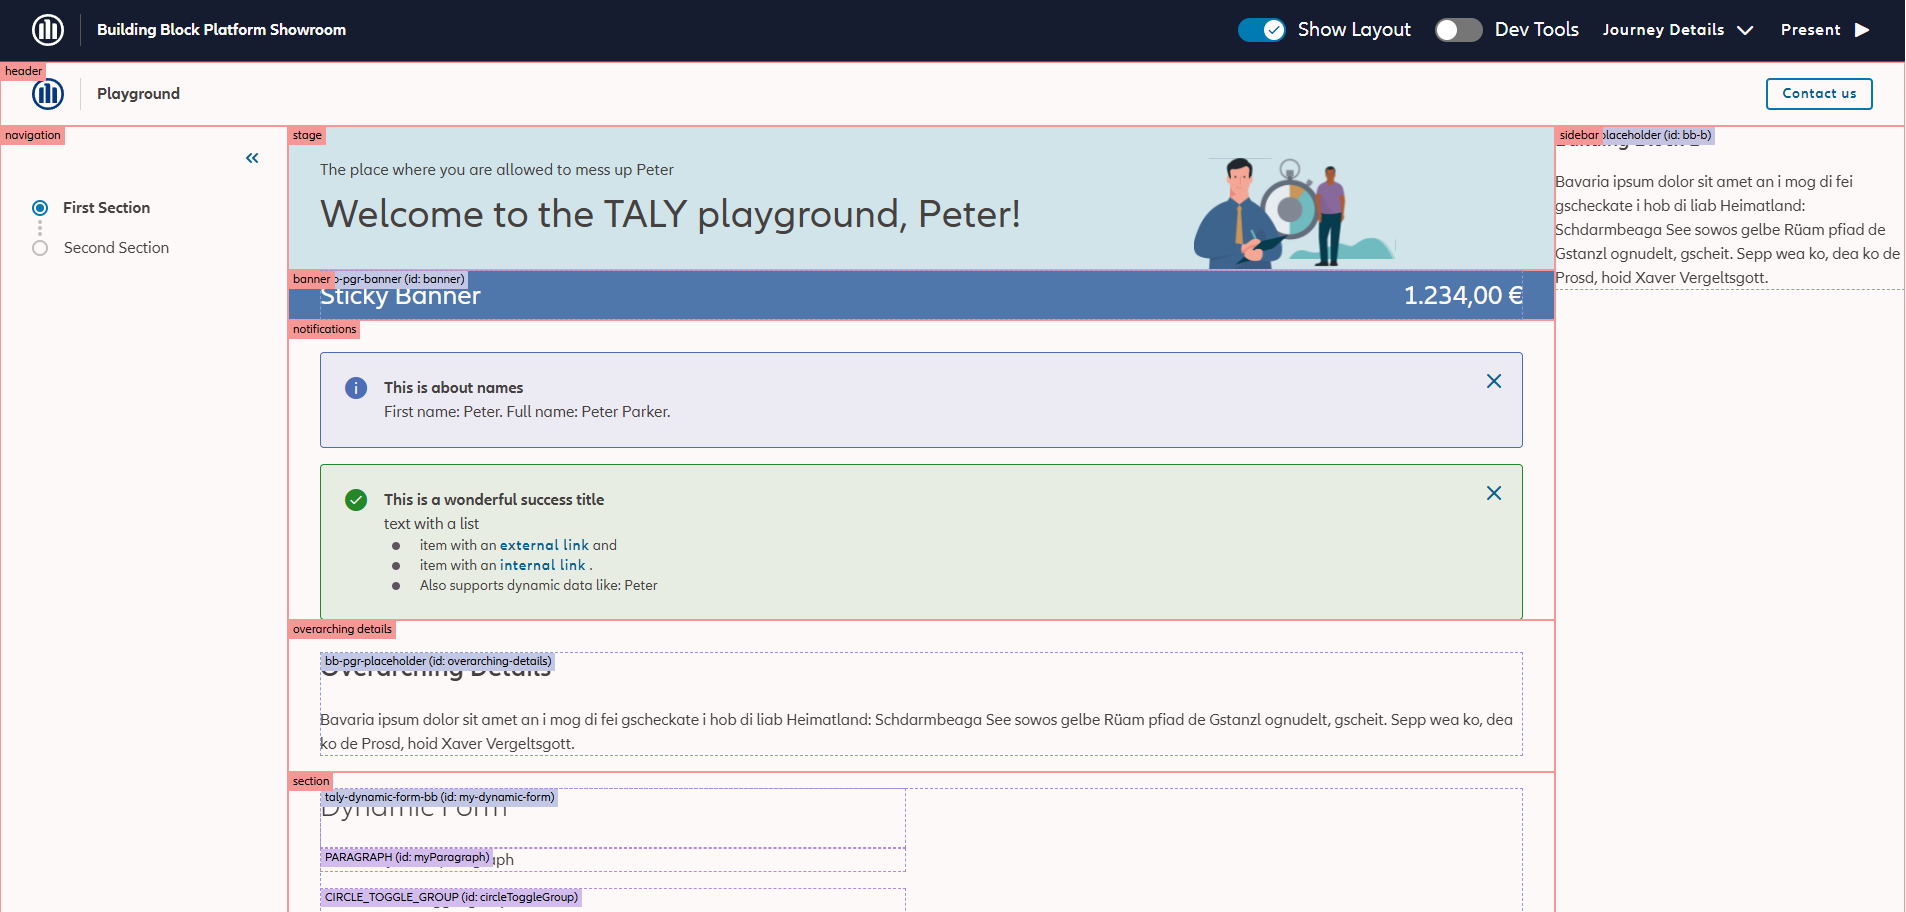Click the Allianz logo beside Playground

pos(48,94)
